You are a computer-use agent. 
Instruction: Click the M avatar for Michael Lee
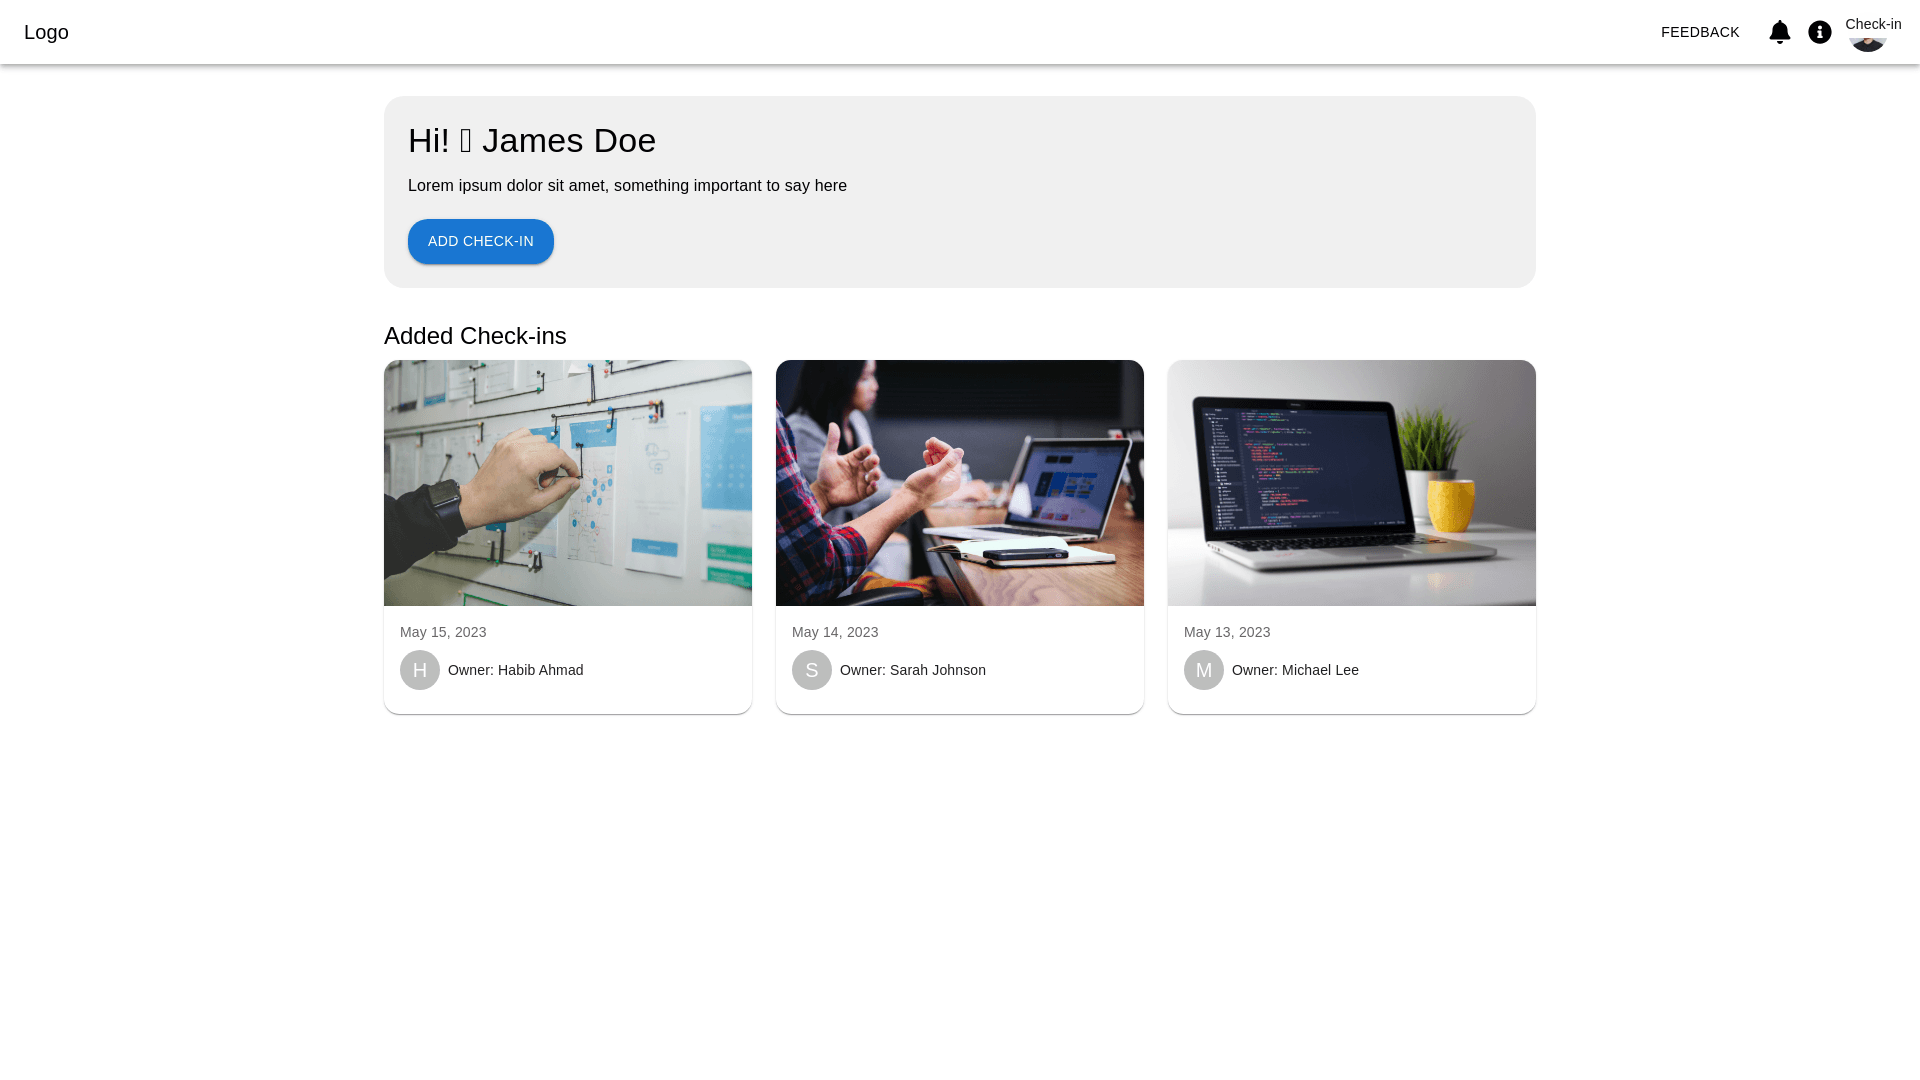point(1204,670)
